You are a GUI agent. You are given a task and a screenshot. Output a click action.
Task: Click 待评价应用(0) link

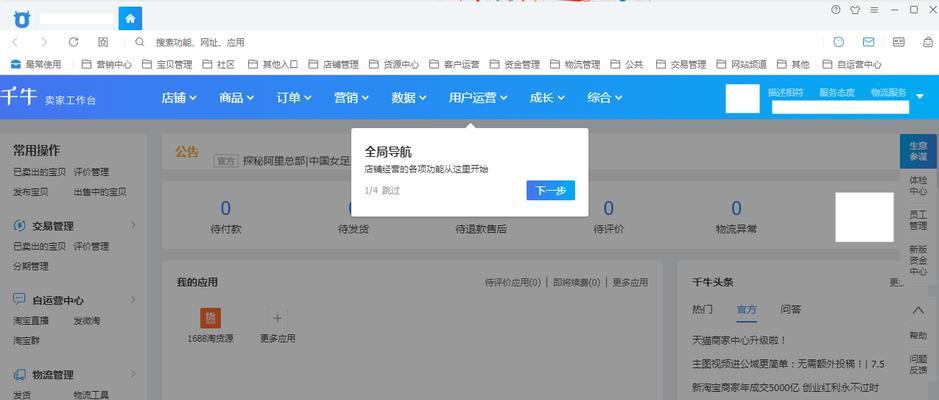coord(513,282)
